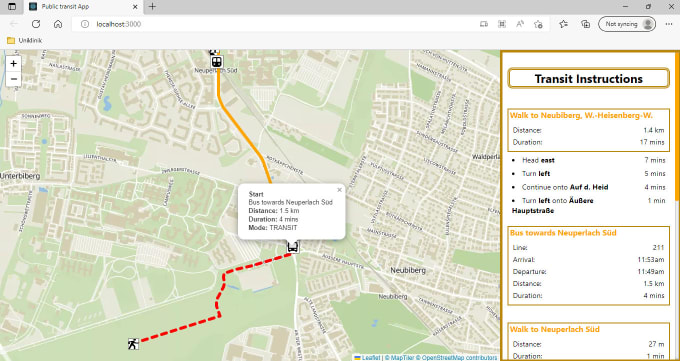Click the walking person marker on map
The width and height of the screenshot is (680, 361).
pos(133,344)
